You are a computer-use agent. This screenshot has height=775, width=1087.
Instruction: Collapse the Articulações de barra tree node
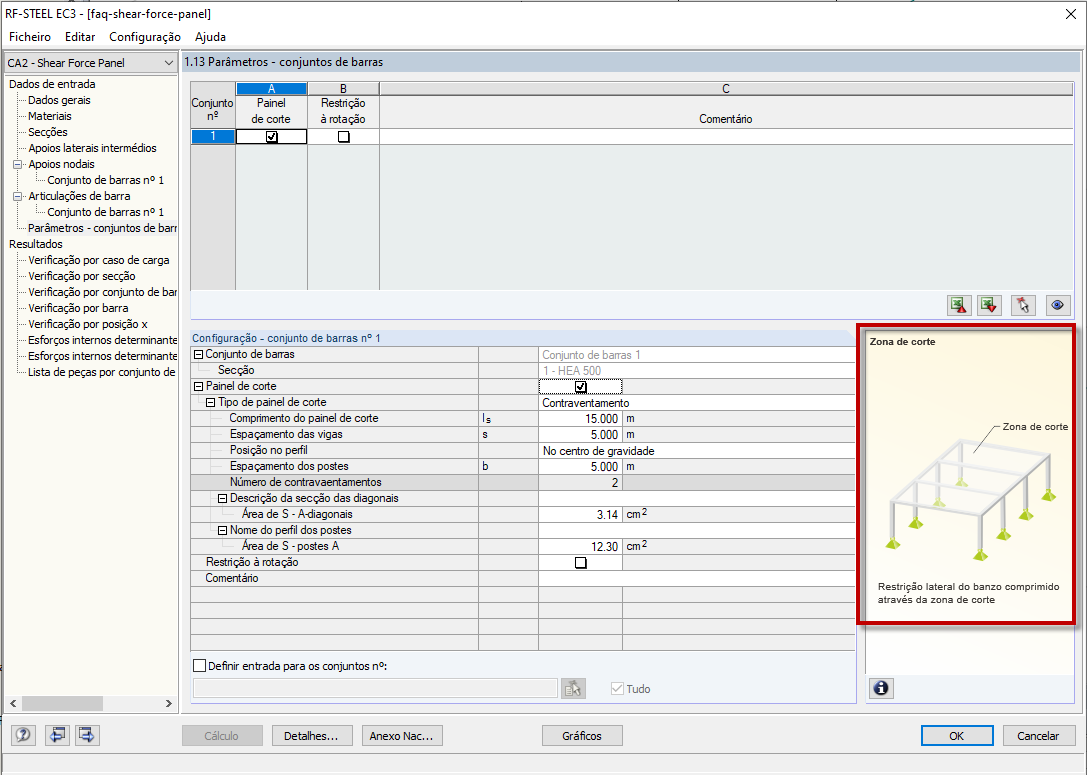point(17,196)
